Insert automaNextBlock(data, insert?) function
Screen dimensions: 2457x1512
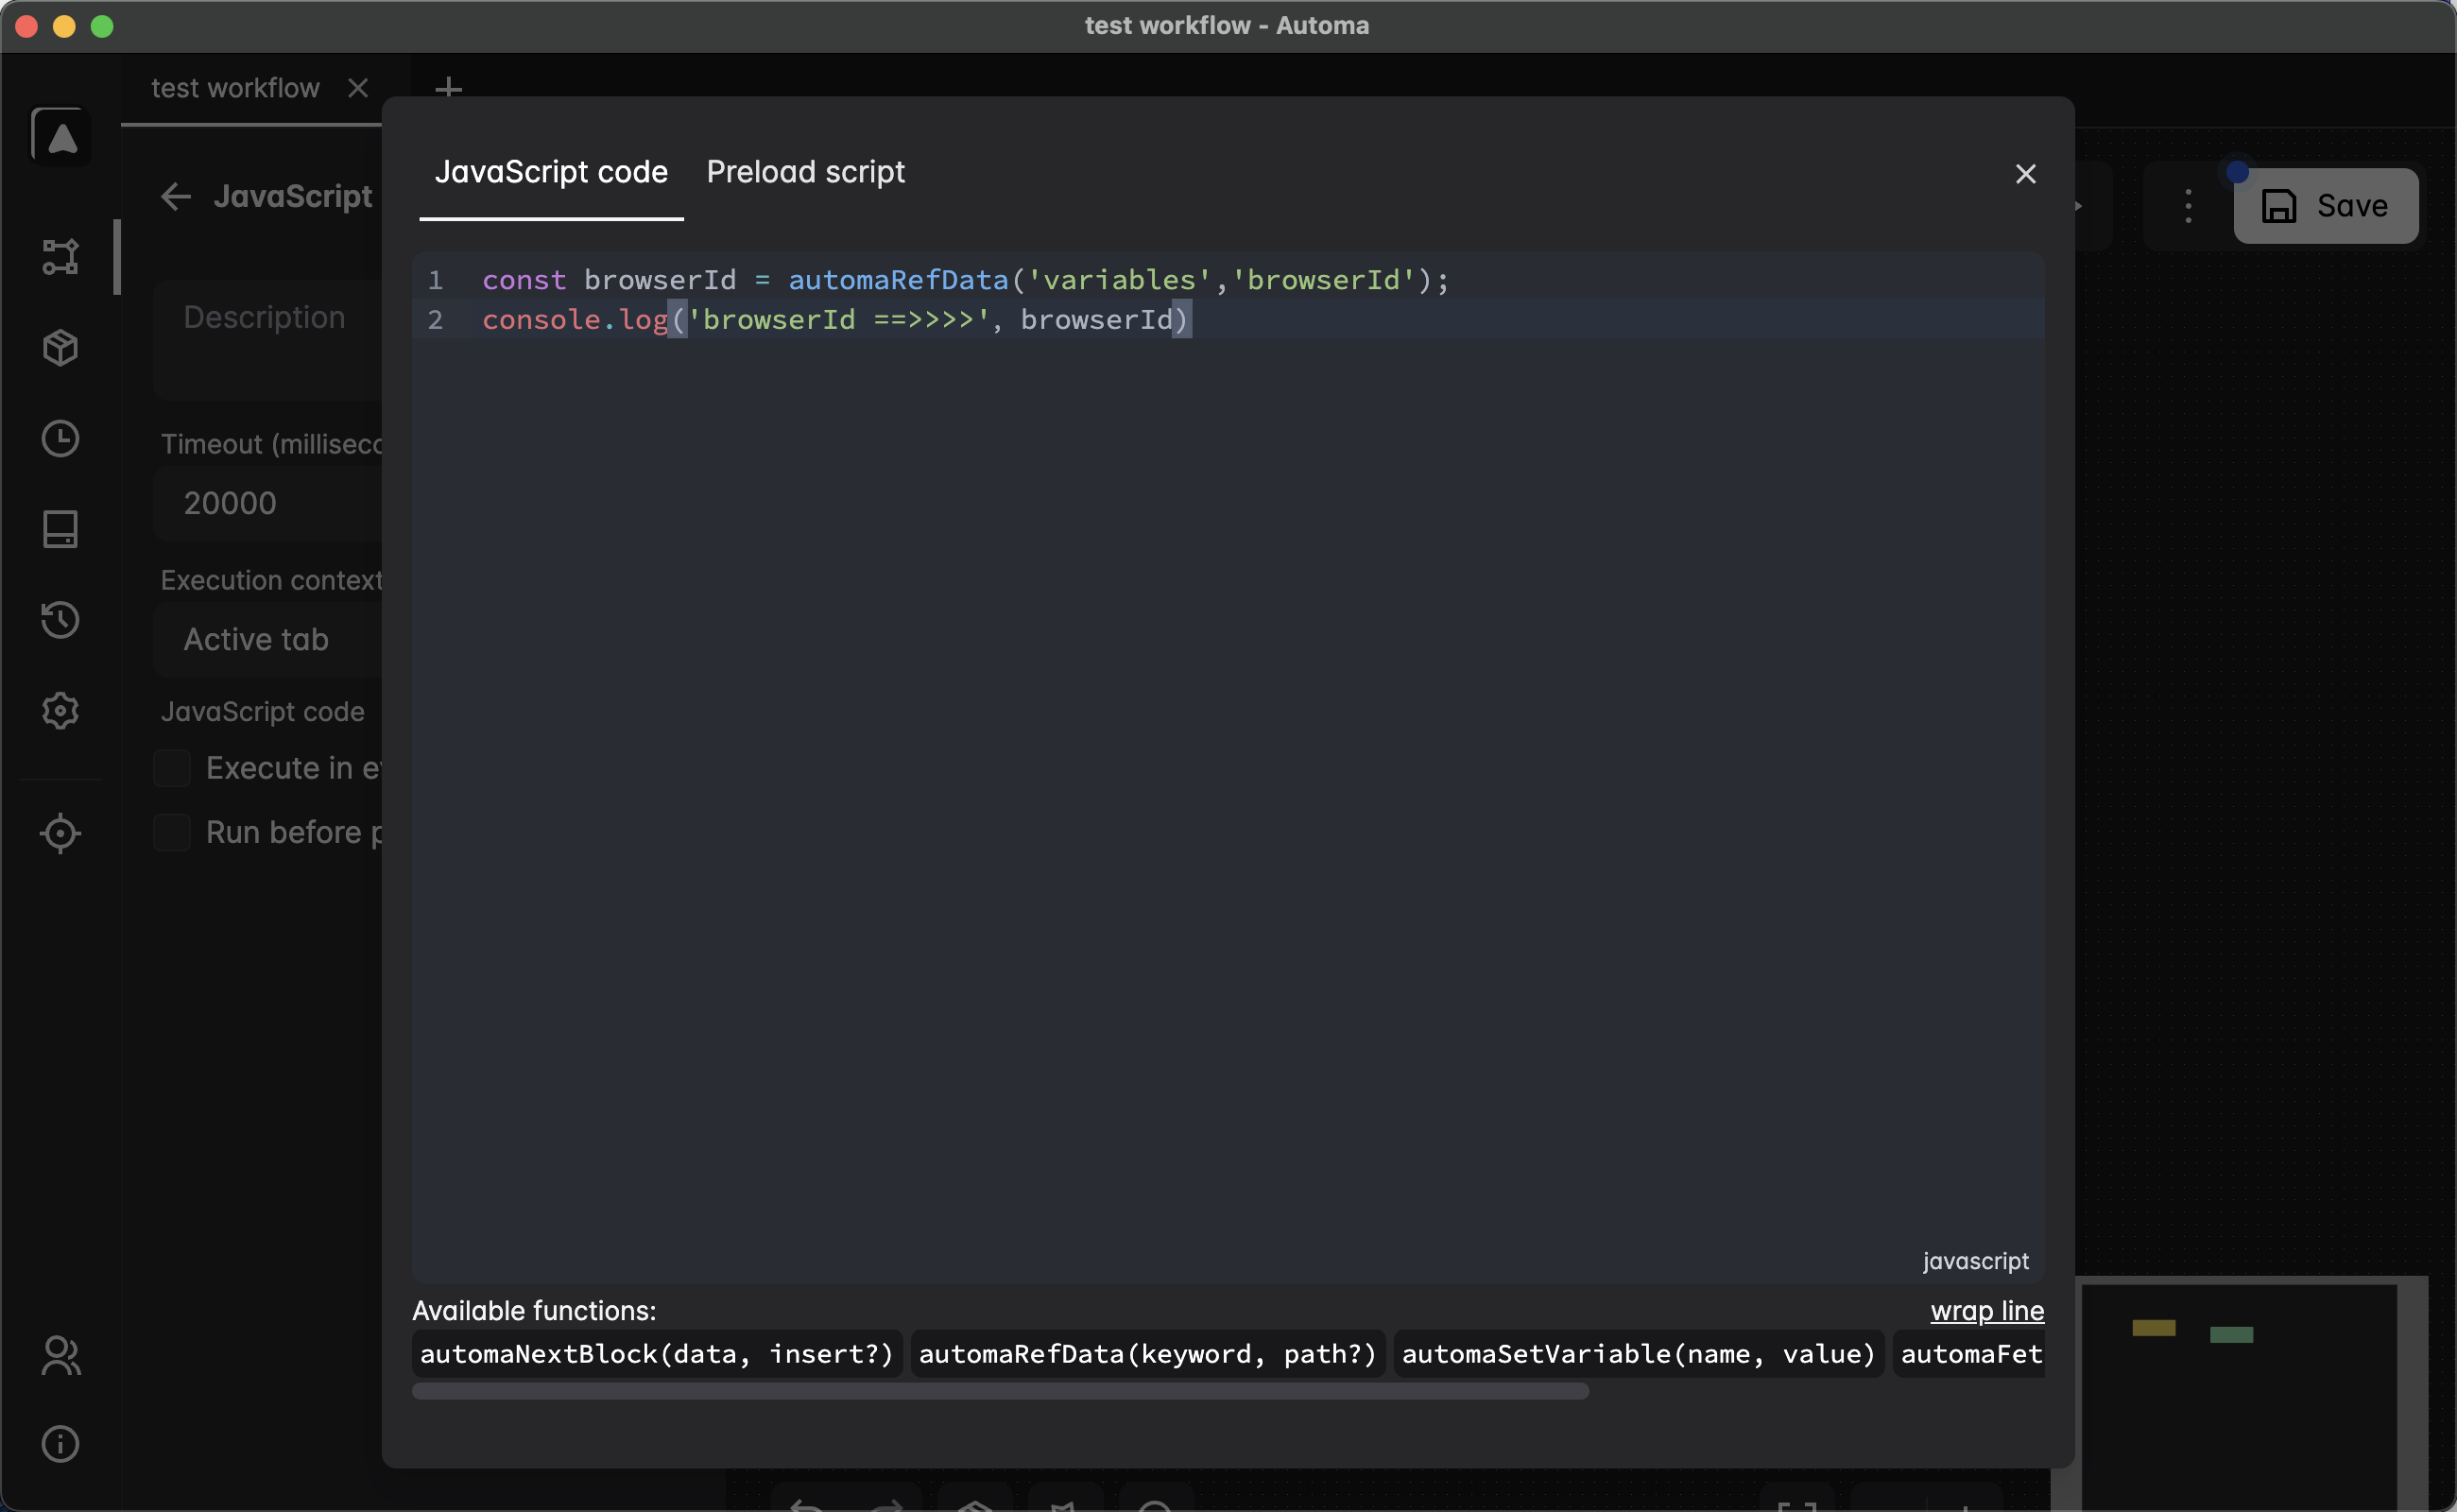[657, 1354]
